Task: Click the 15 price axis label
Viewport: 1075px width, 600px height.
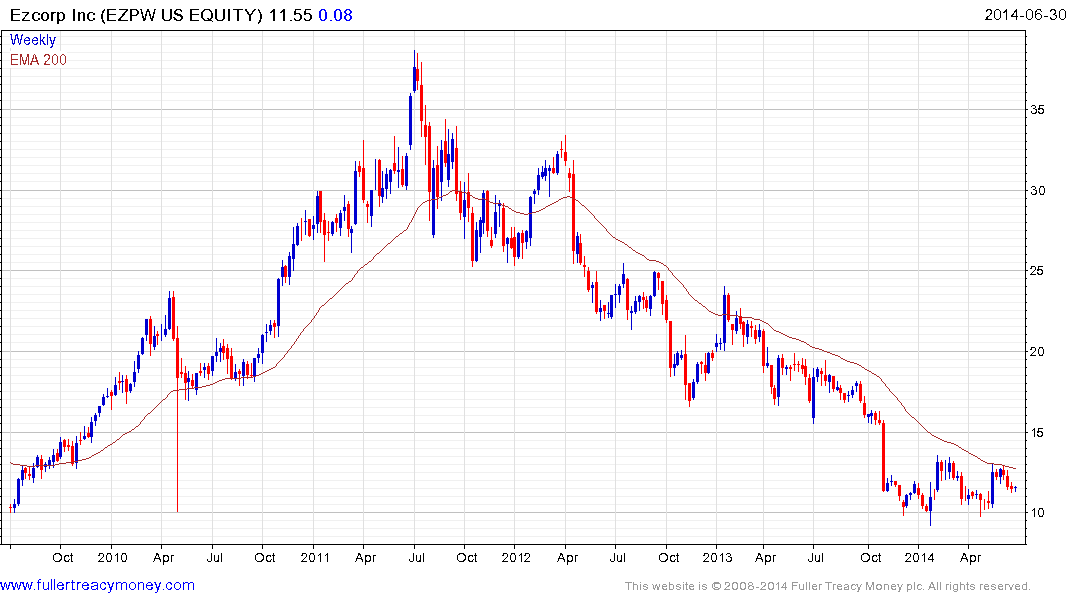Action: (x=1037, y=433)
